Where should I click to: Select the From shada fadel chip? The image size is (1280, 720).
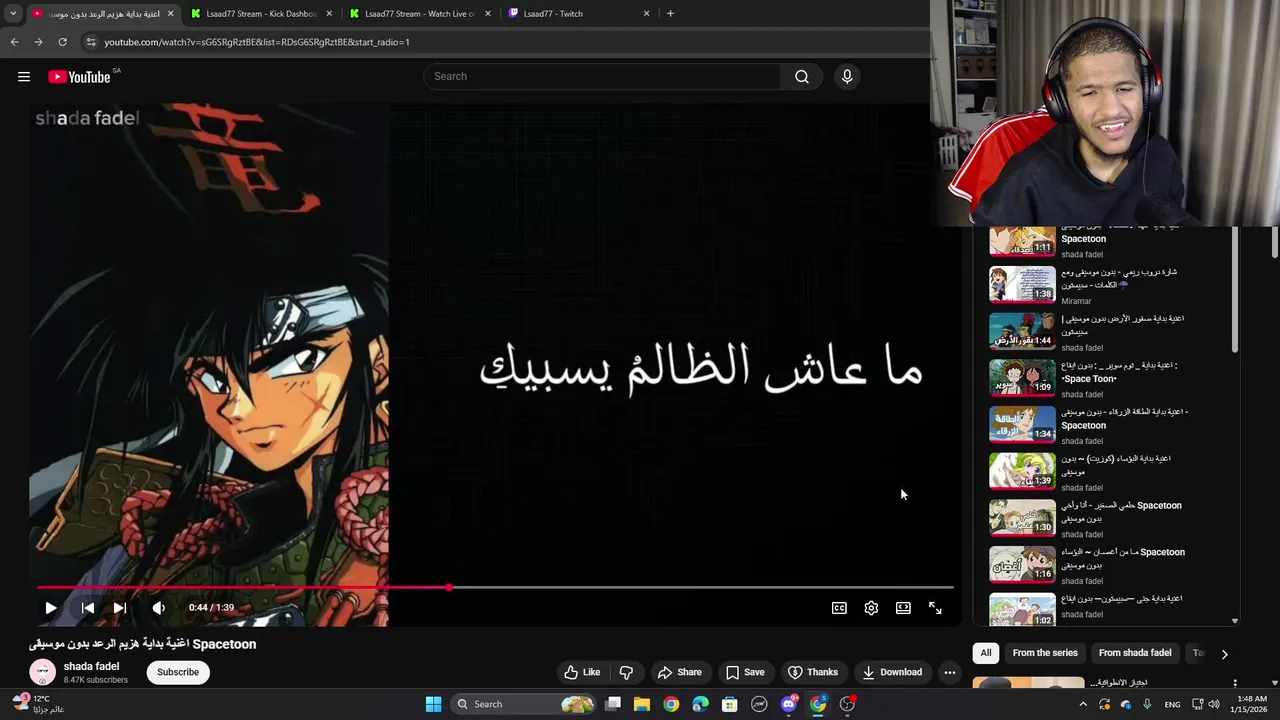click(1135, 653)
